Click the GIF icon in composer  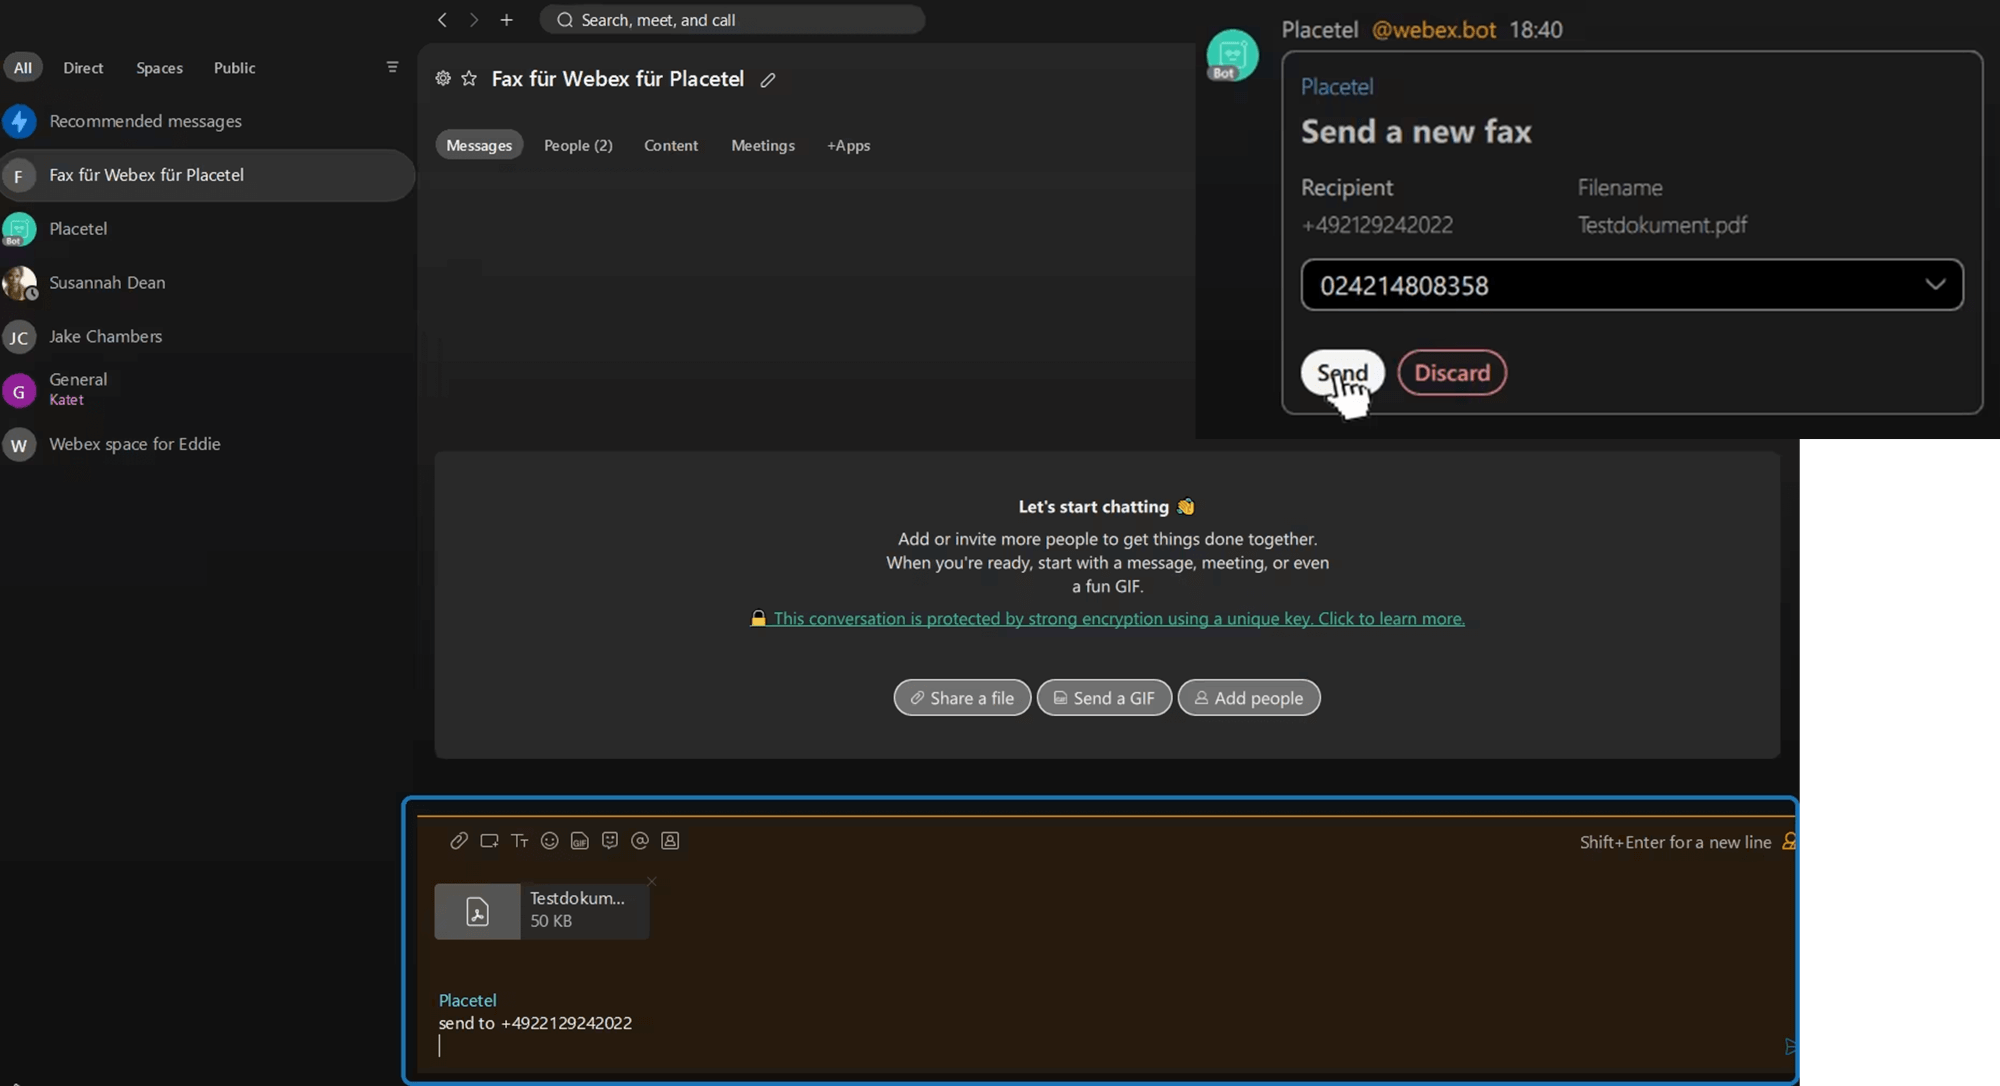click(x=579, y=841)
